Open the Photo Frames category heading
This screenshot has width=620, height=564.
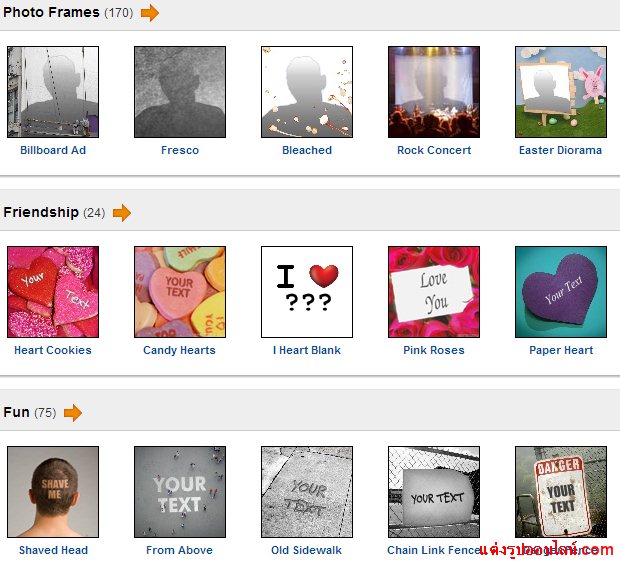click(51, 13)
